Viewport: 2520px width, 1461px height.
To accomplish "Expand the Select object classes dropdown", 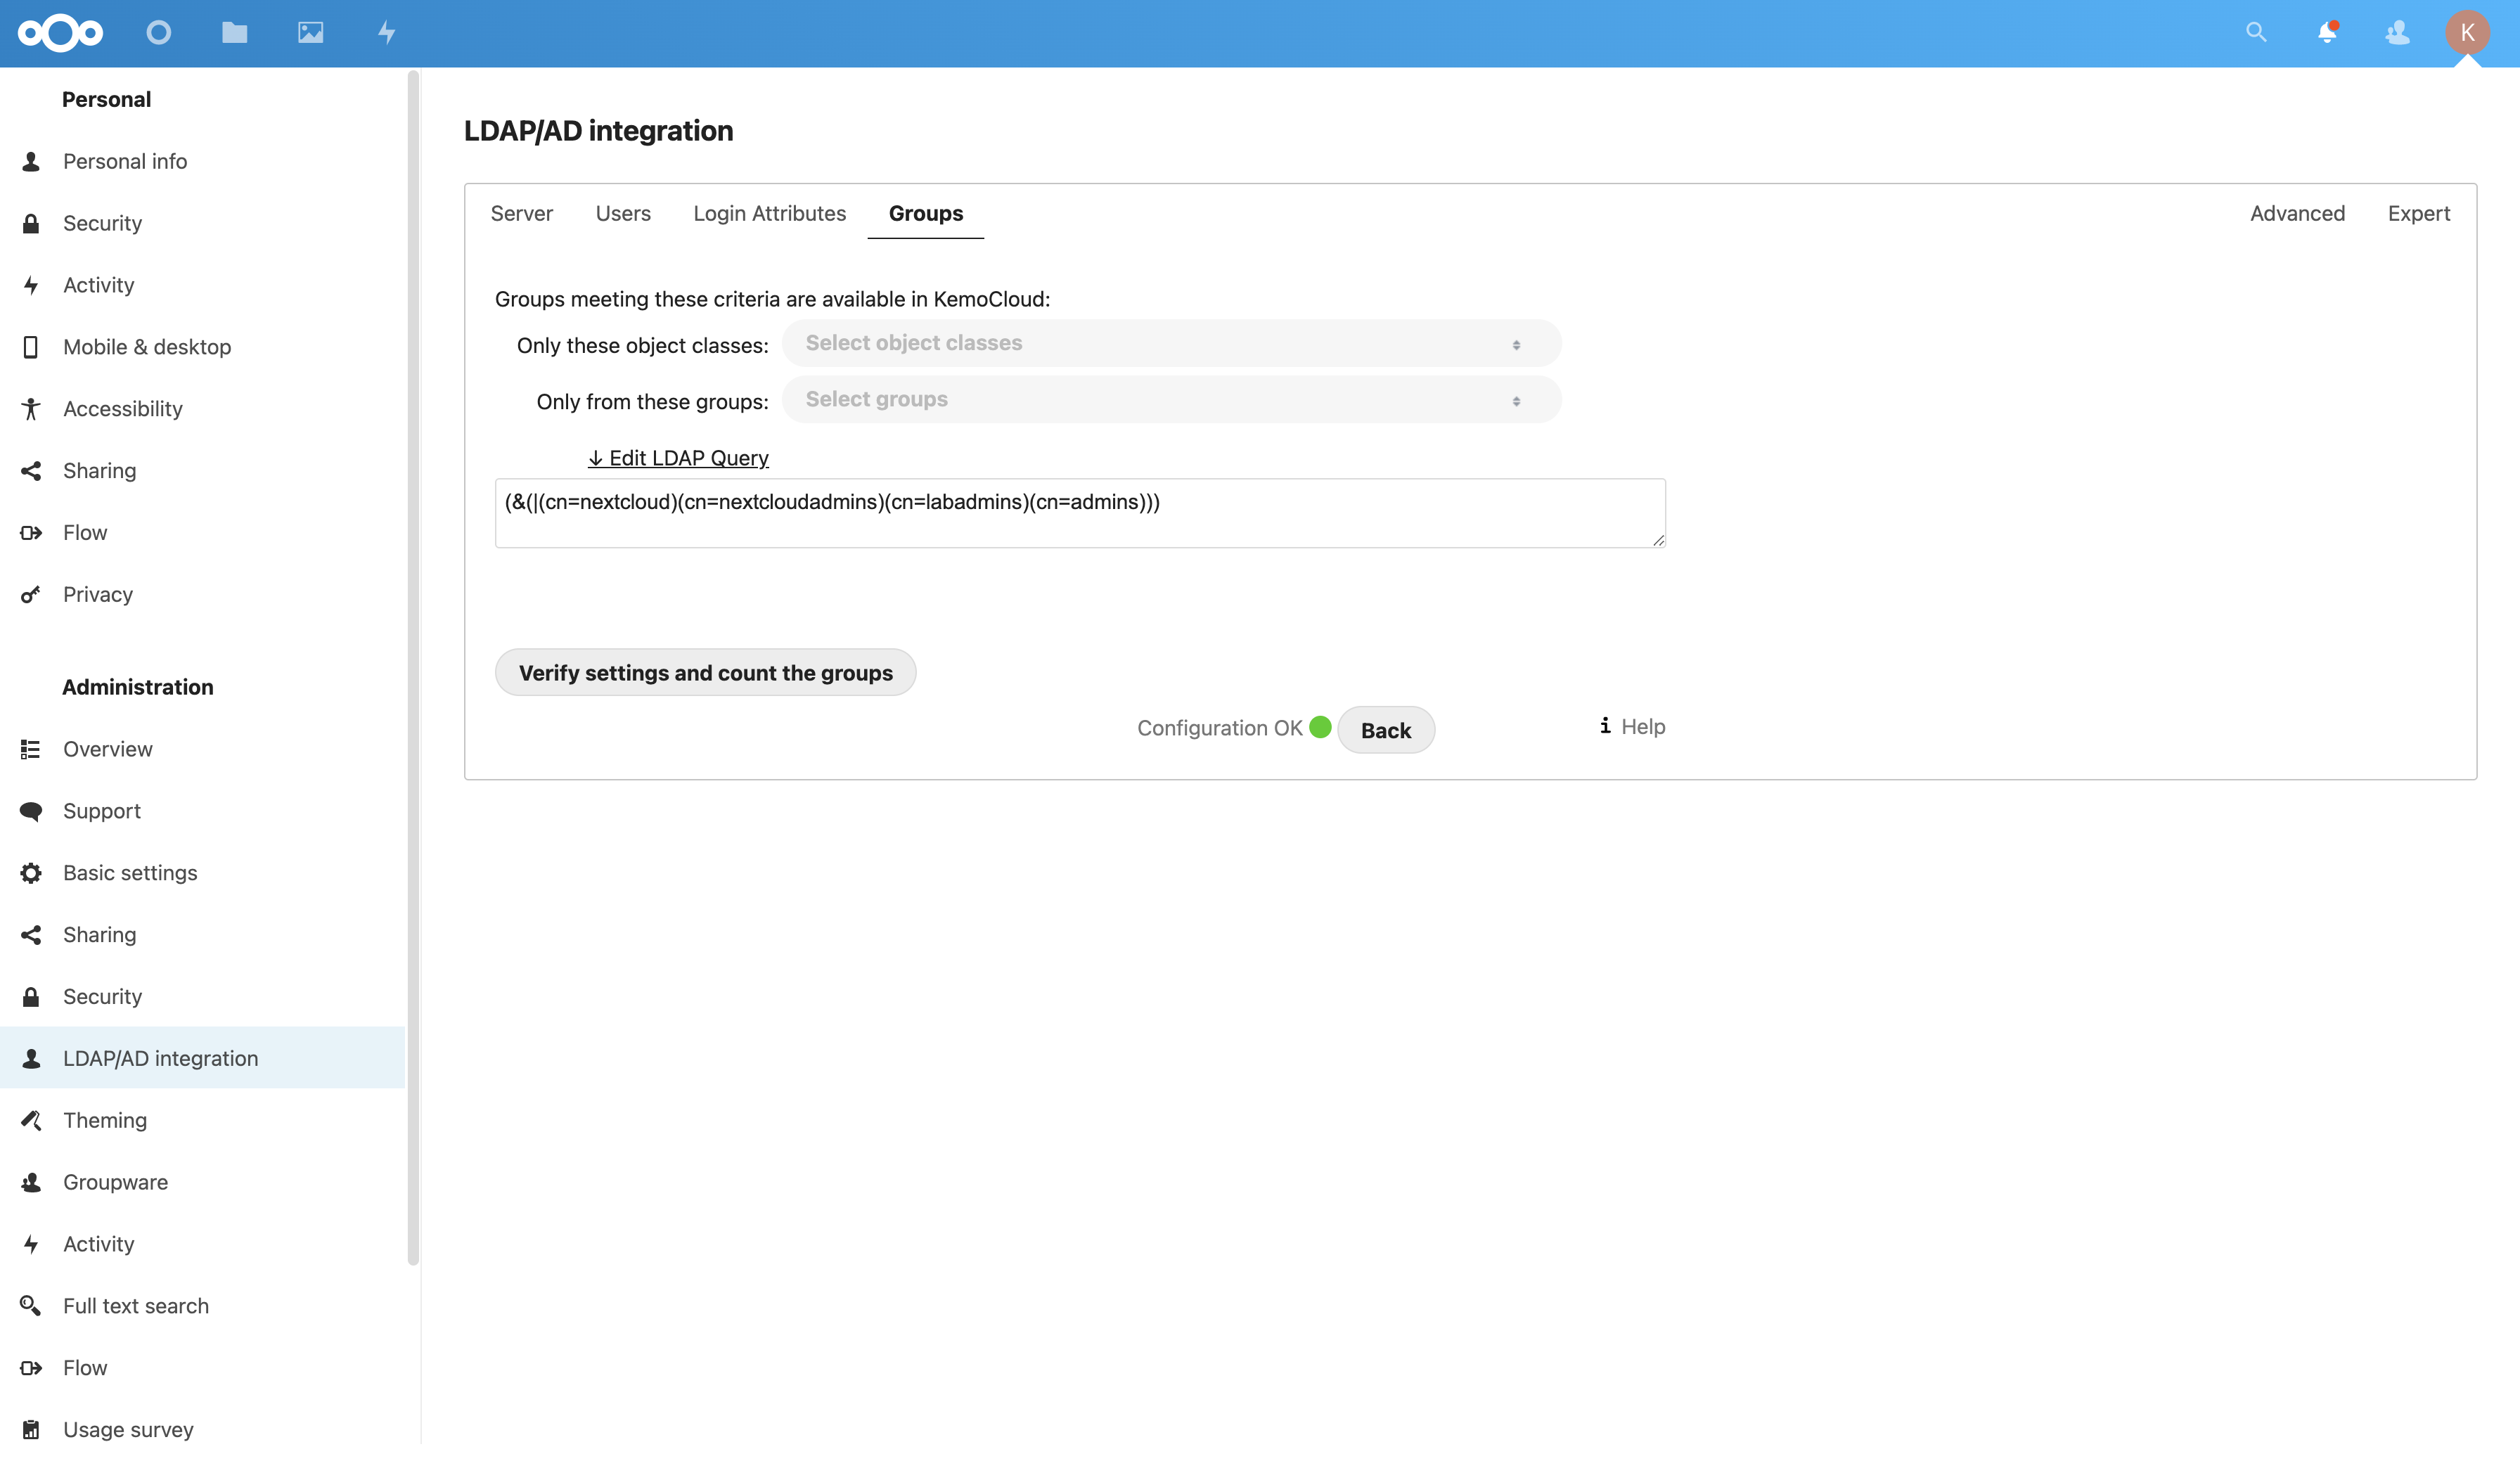I will (x=1170, y=343).
